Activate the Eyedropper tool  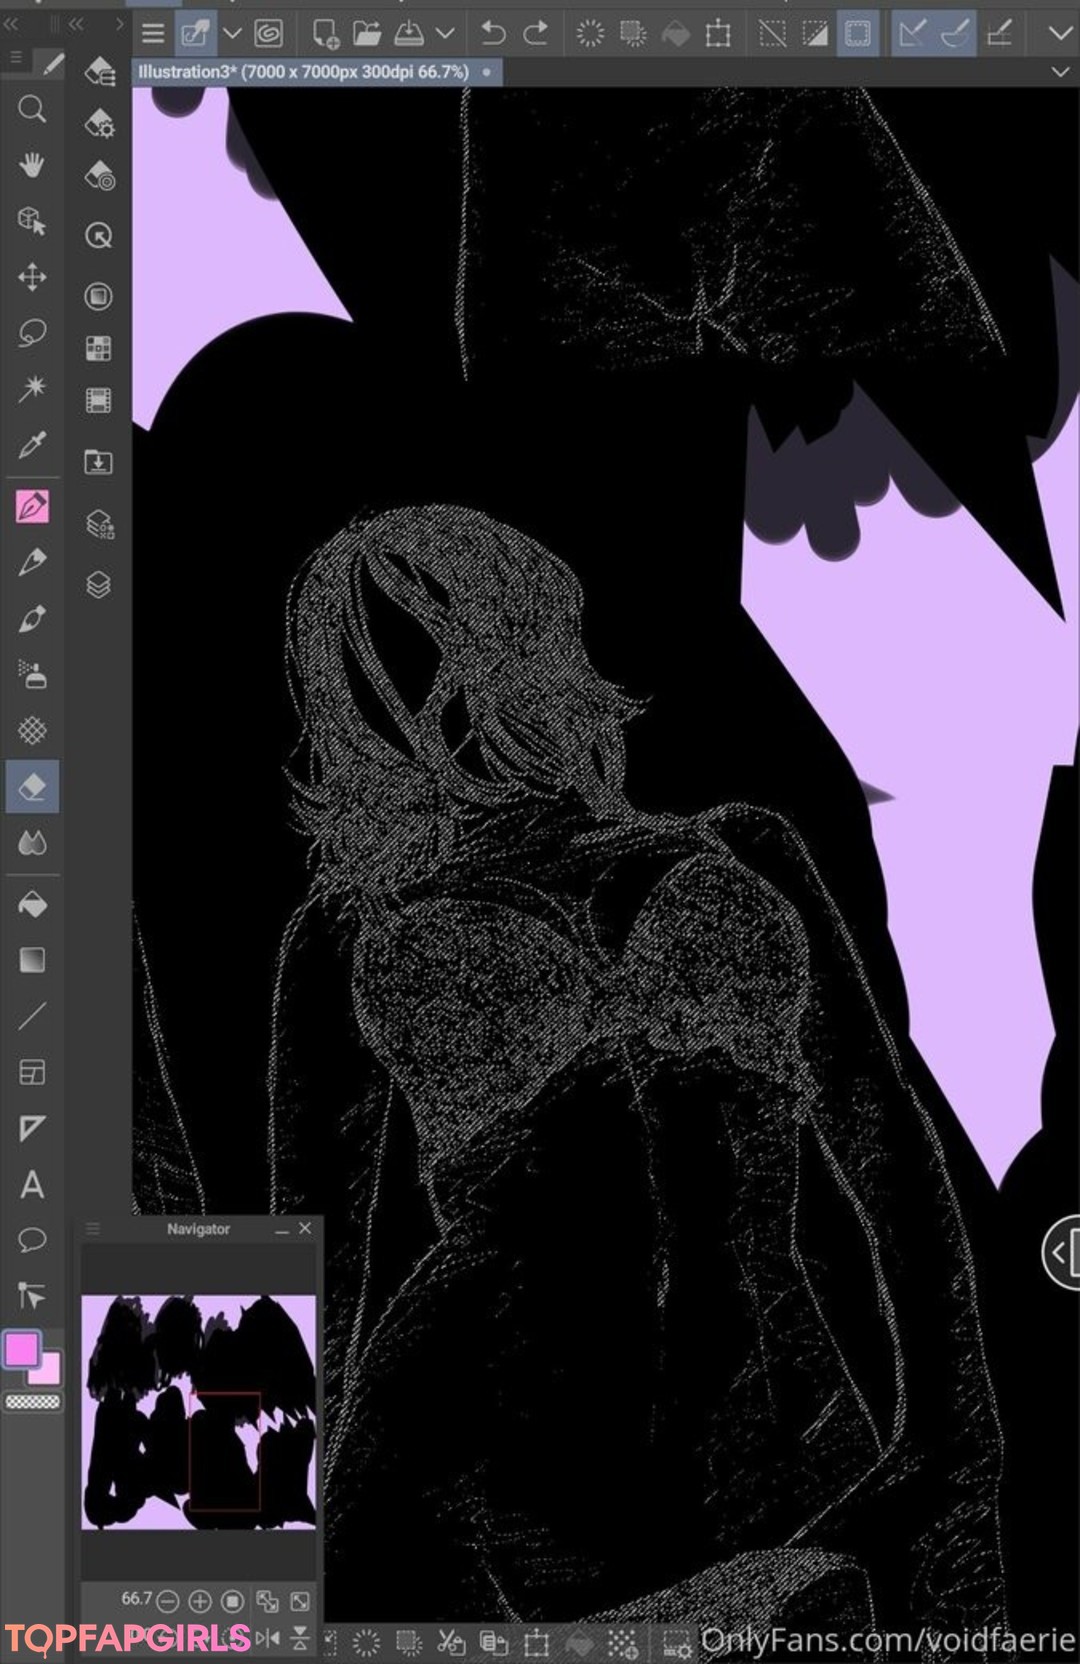32,444
